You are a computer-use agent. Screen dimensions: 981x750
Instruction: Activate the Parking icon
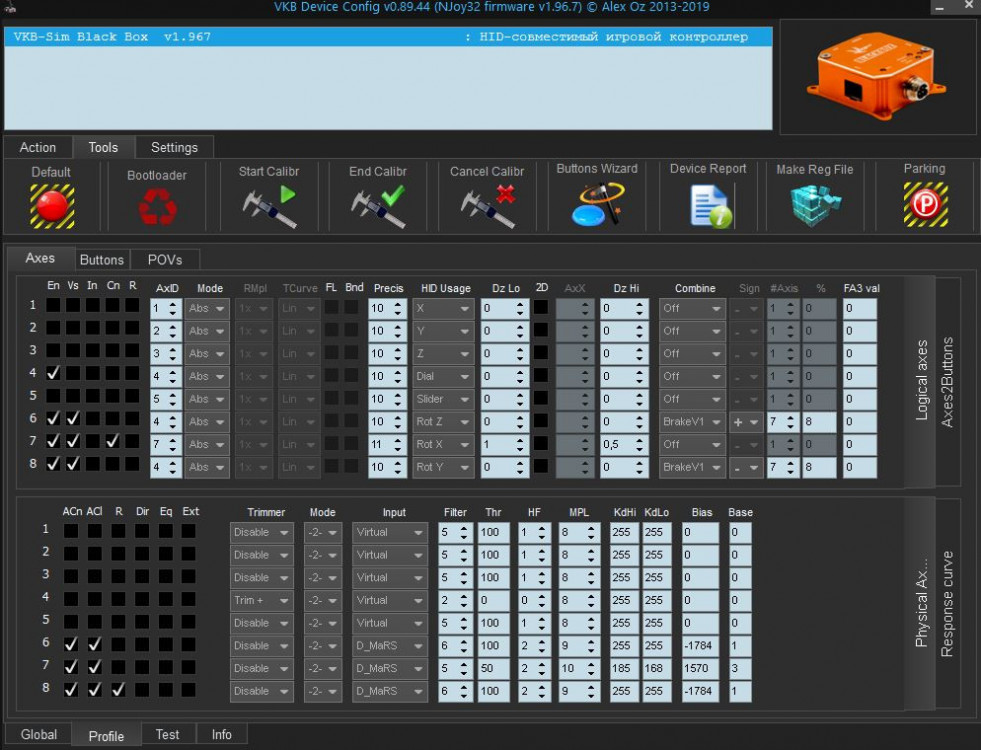925,204
